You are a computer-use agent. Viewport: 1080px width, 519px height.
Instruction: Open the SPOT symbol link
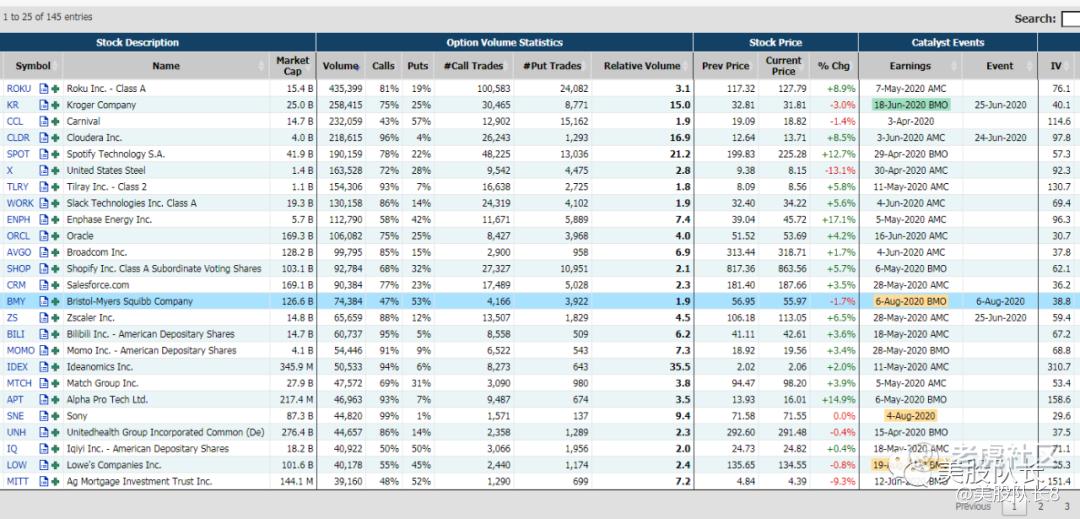[18, 154]
